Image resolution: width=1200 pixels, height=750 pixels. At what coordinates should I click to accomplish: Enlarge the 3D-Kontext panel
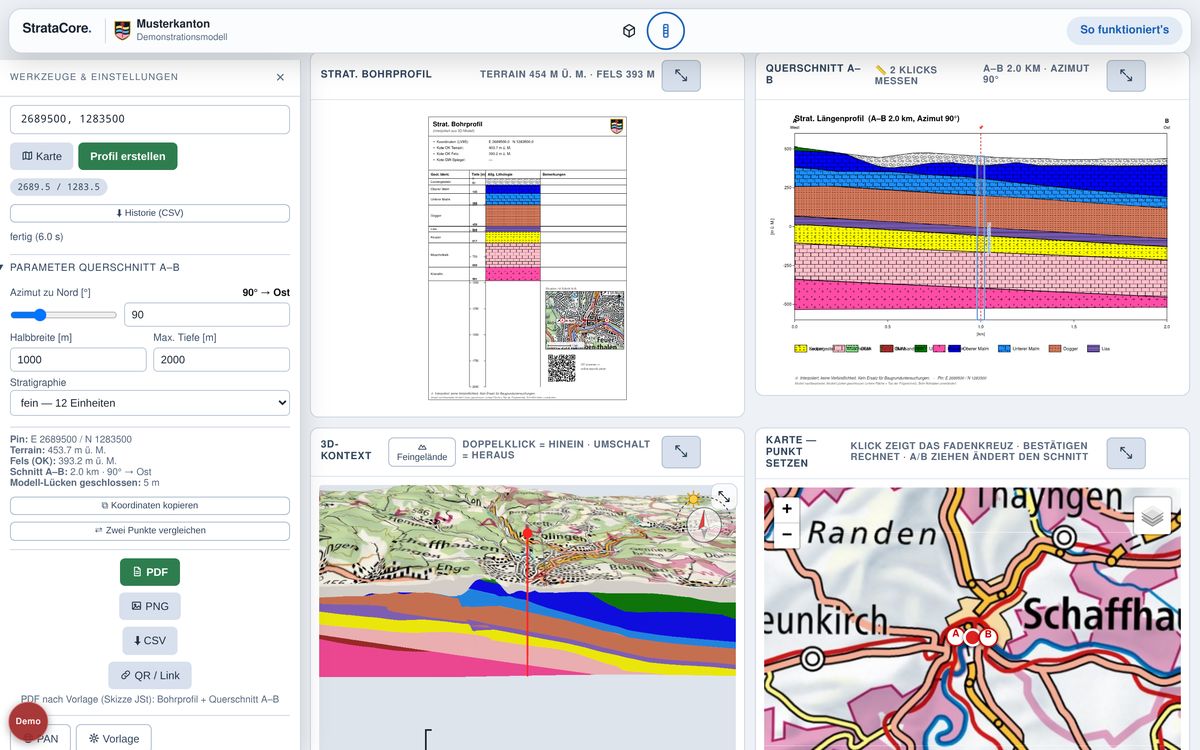681,452
